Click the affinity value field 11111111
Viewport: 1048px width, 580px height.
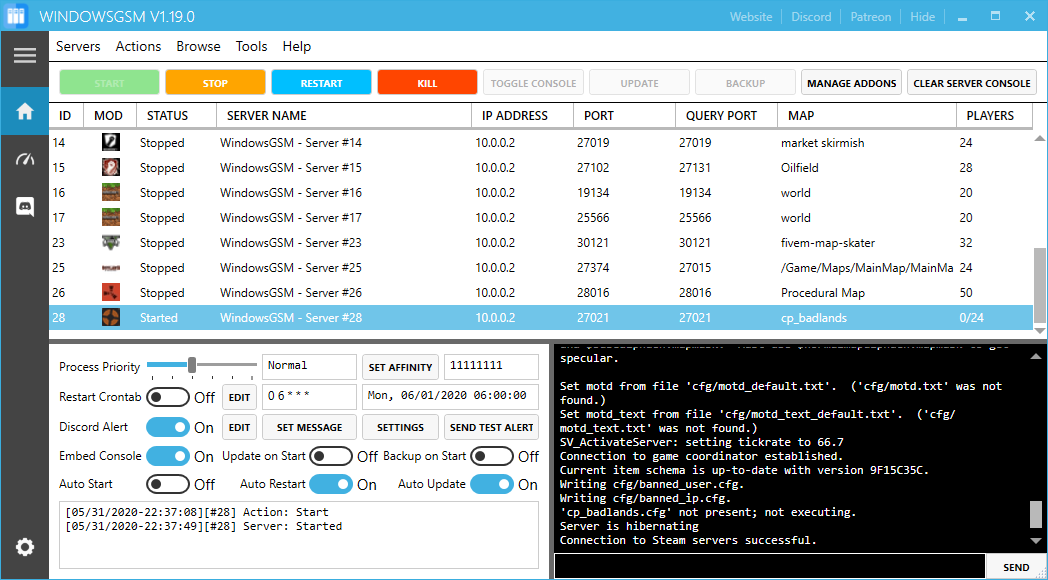(x=491, y=367)
